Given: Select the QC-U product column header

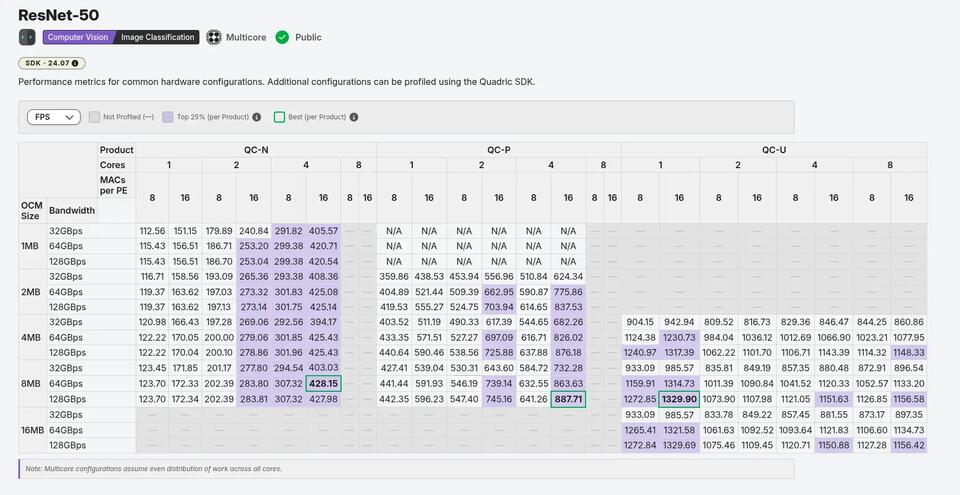Looking at the screenshot, I should tap(774, 150).
